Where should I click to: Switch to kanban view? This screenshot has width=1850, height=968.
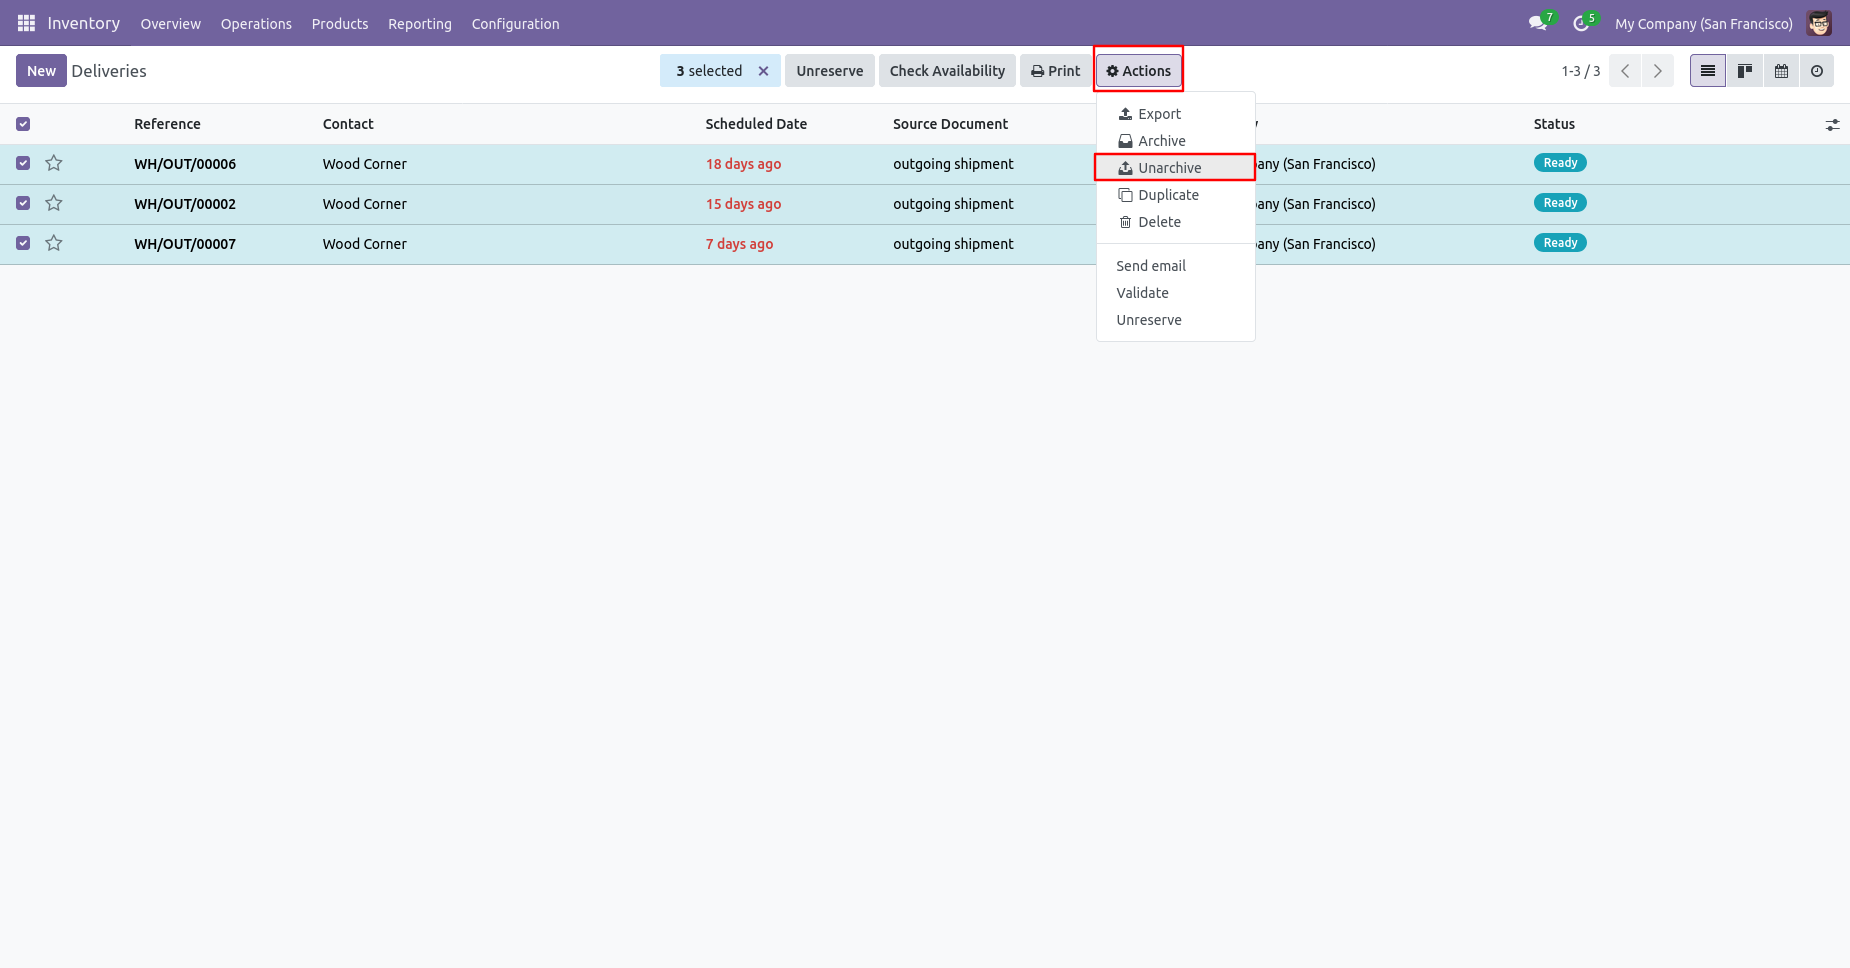point(1744,71)
